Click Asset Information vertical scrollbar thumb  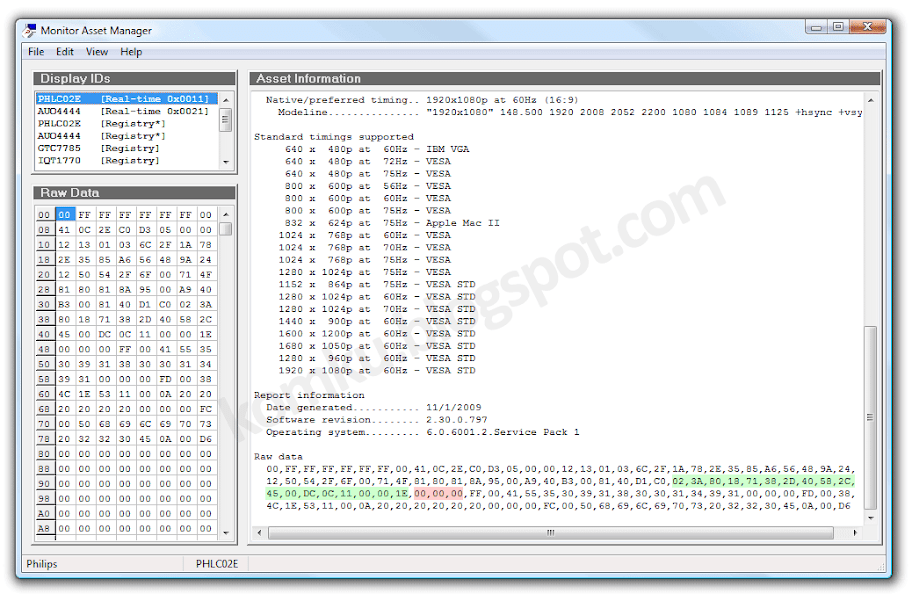871,417
